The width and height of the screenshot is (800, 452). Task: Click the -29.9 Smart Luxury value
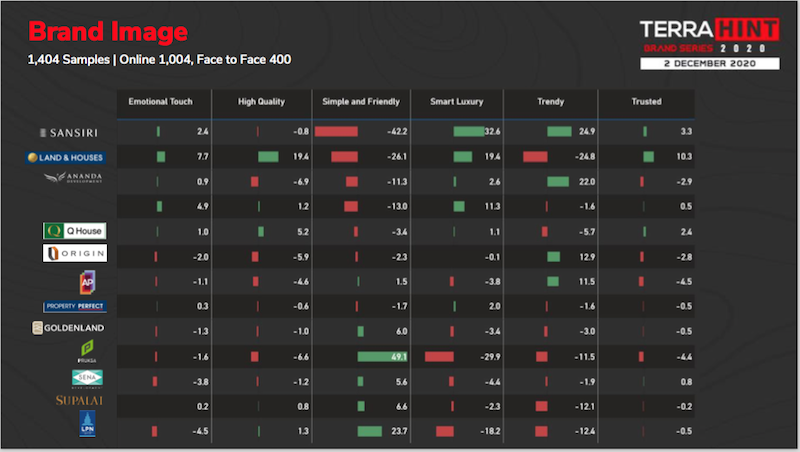490,357
